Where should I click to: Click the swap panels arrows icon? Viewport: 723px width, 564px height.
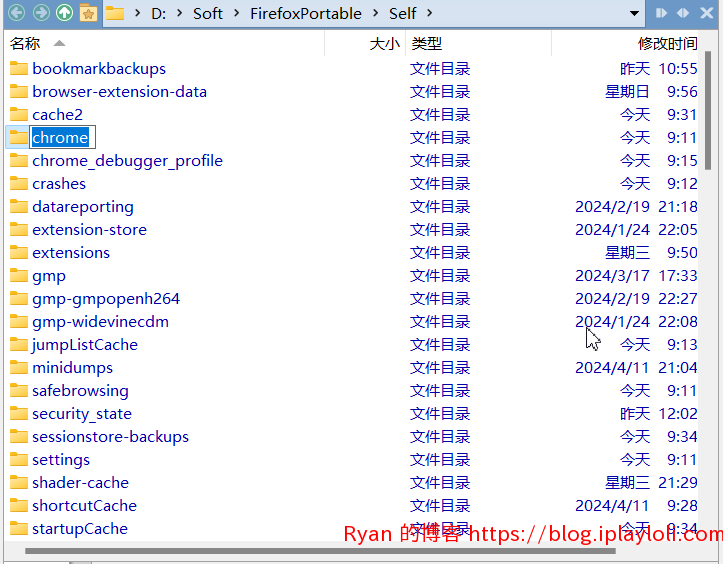[683, 13]
